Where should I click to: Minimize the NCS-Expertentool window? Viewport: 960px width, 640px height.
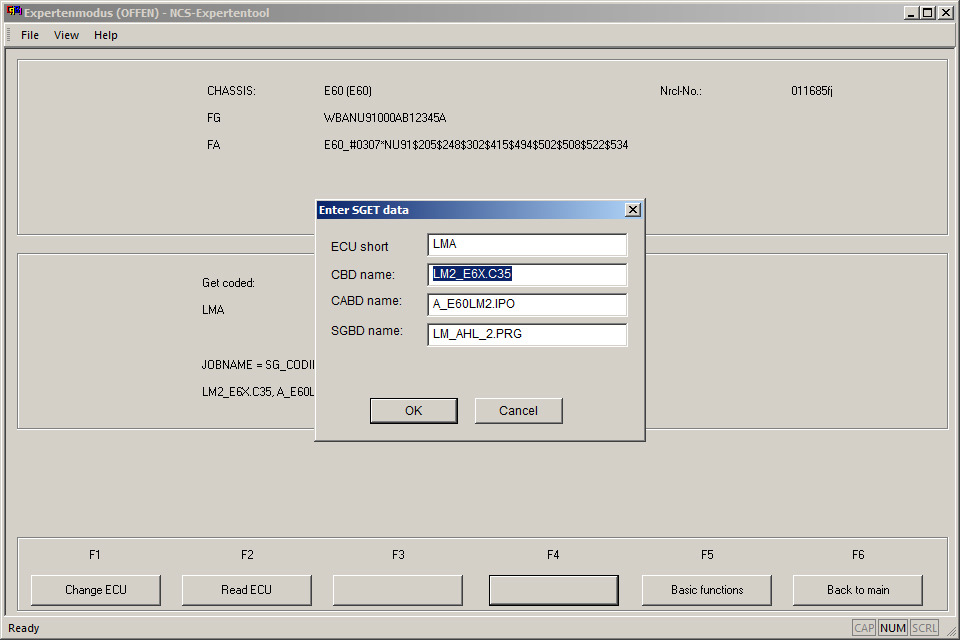pyautogui.click(x=911, y=12)
